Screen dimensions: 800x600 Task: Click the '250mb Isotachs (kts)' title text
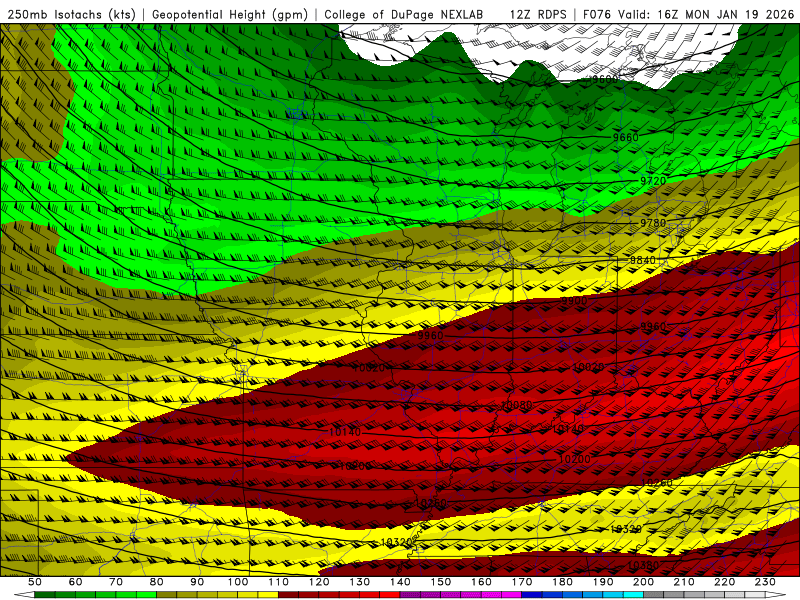[x=71, y=14]
